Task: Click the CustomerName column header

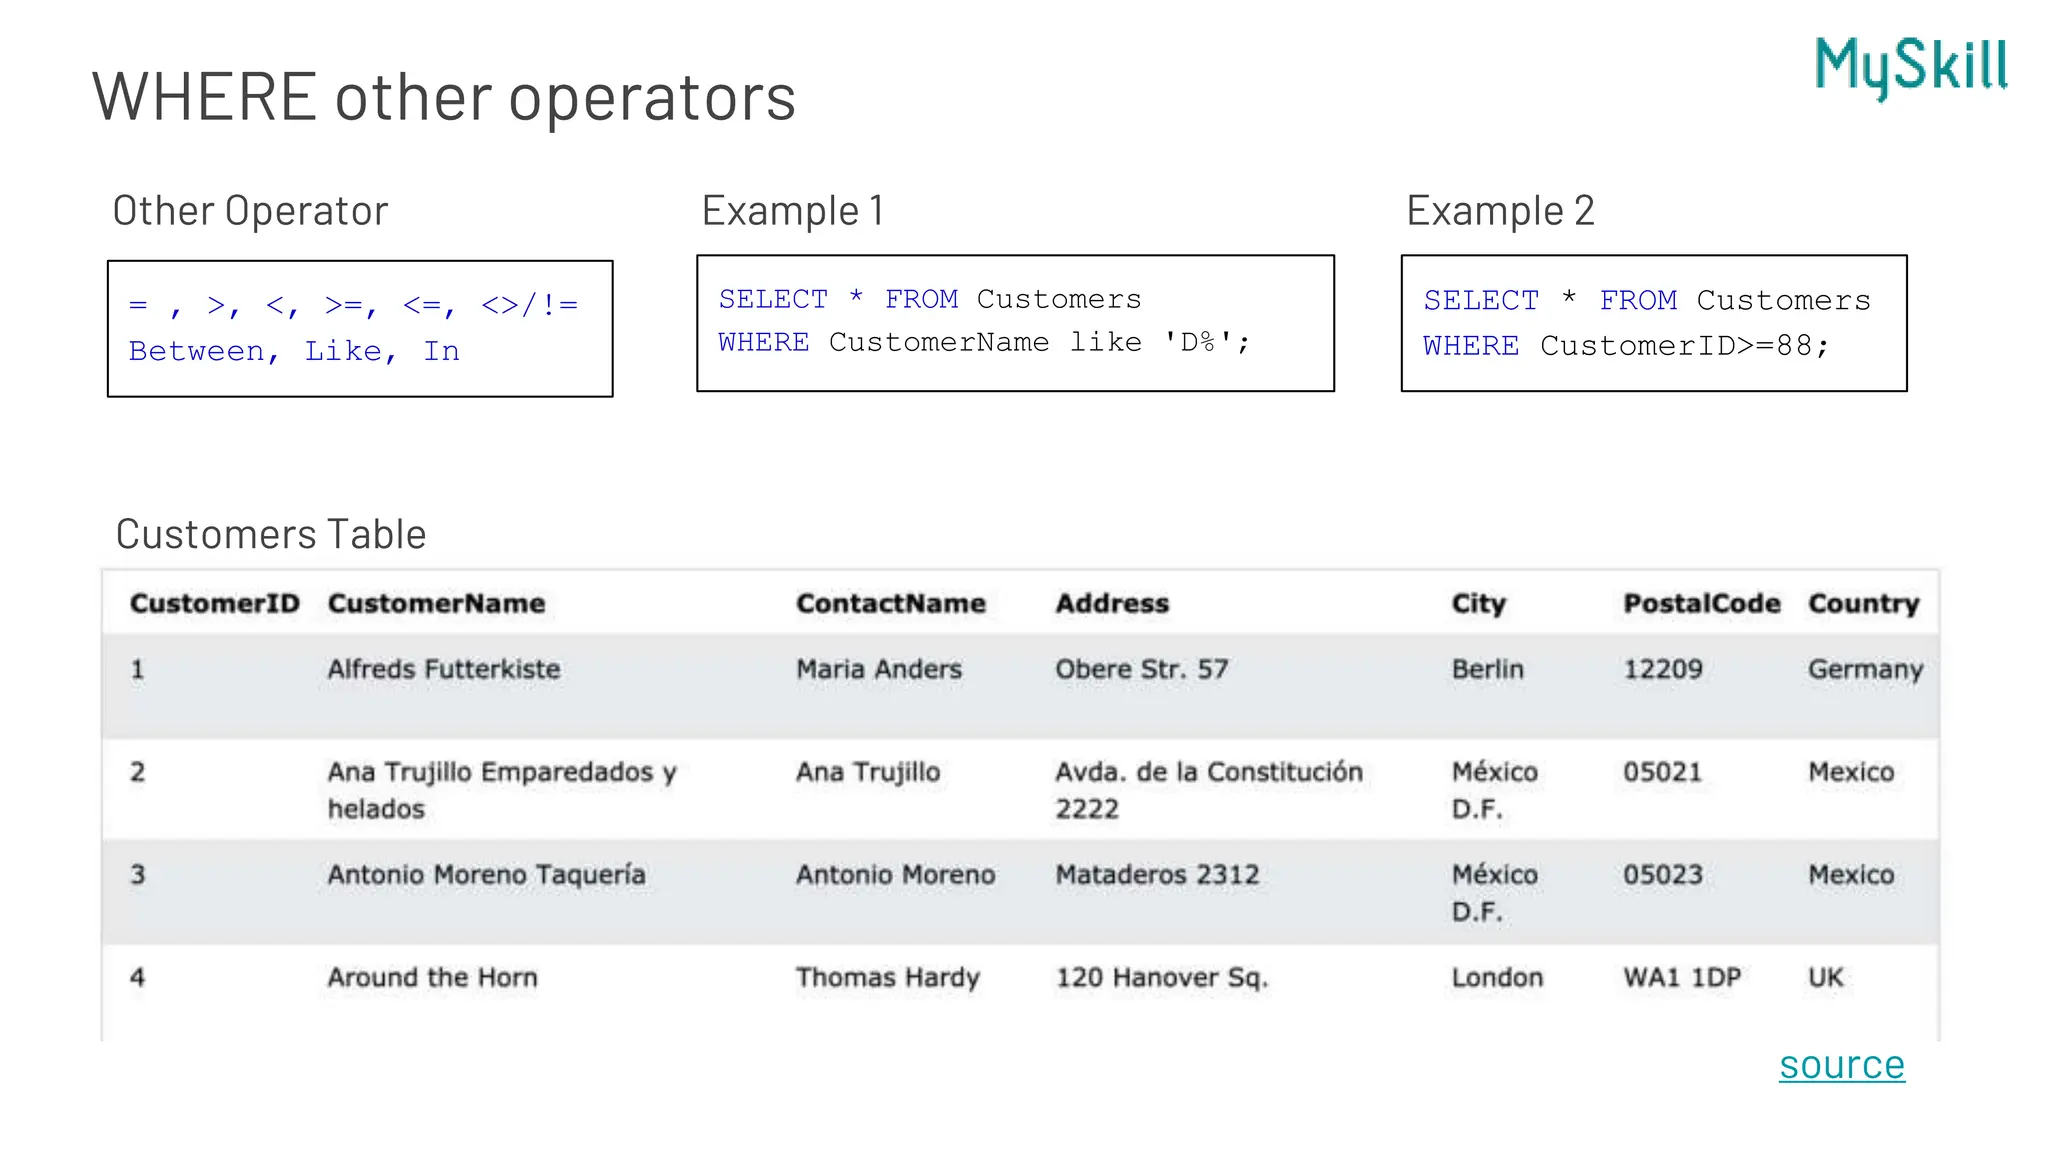Action: coord(437,603)
